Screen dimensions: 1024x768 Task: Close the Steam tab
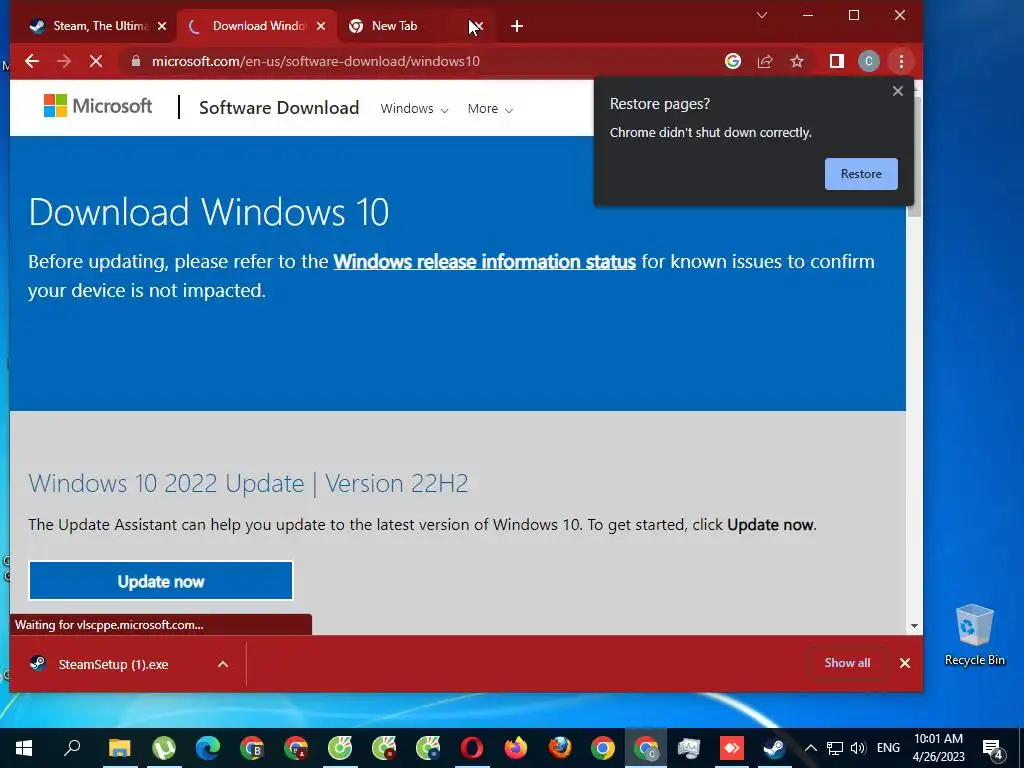point(162,26)
